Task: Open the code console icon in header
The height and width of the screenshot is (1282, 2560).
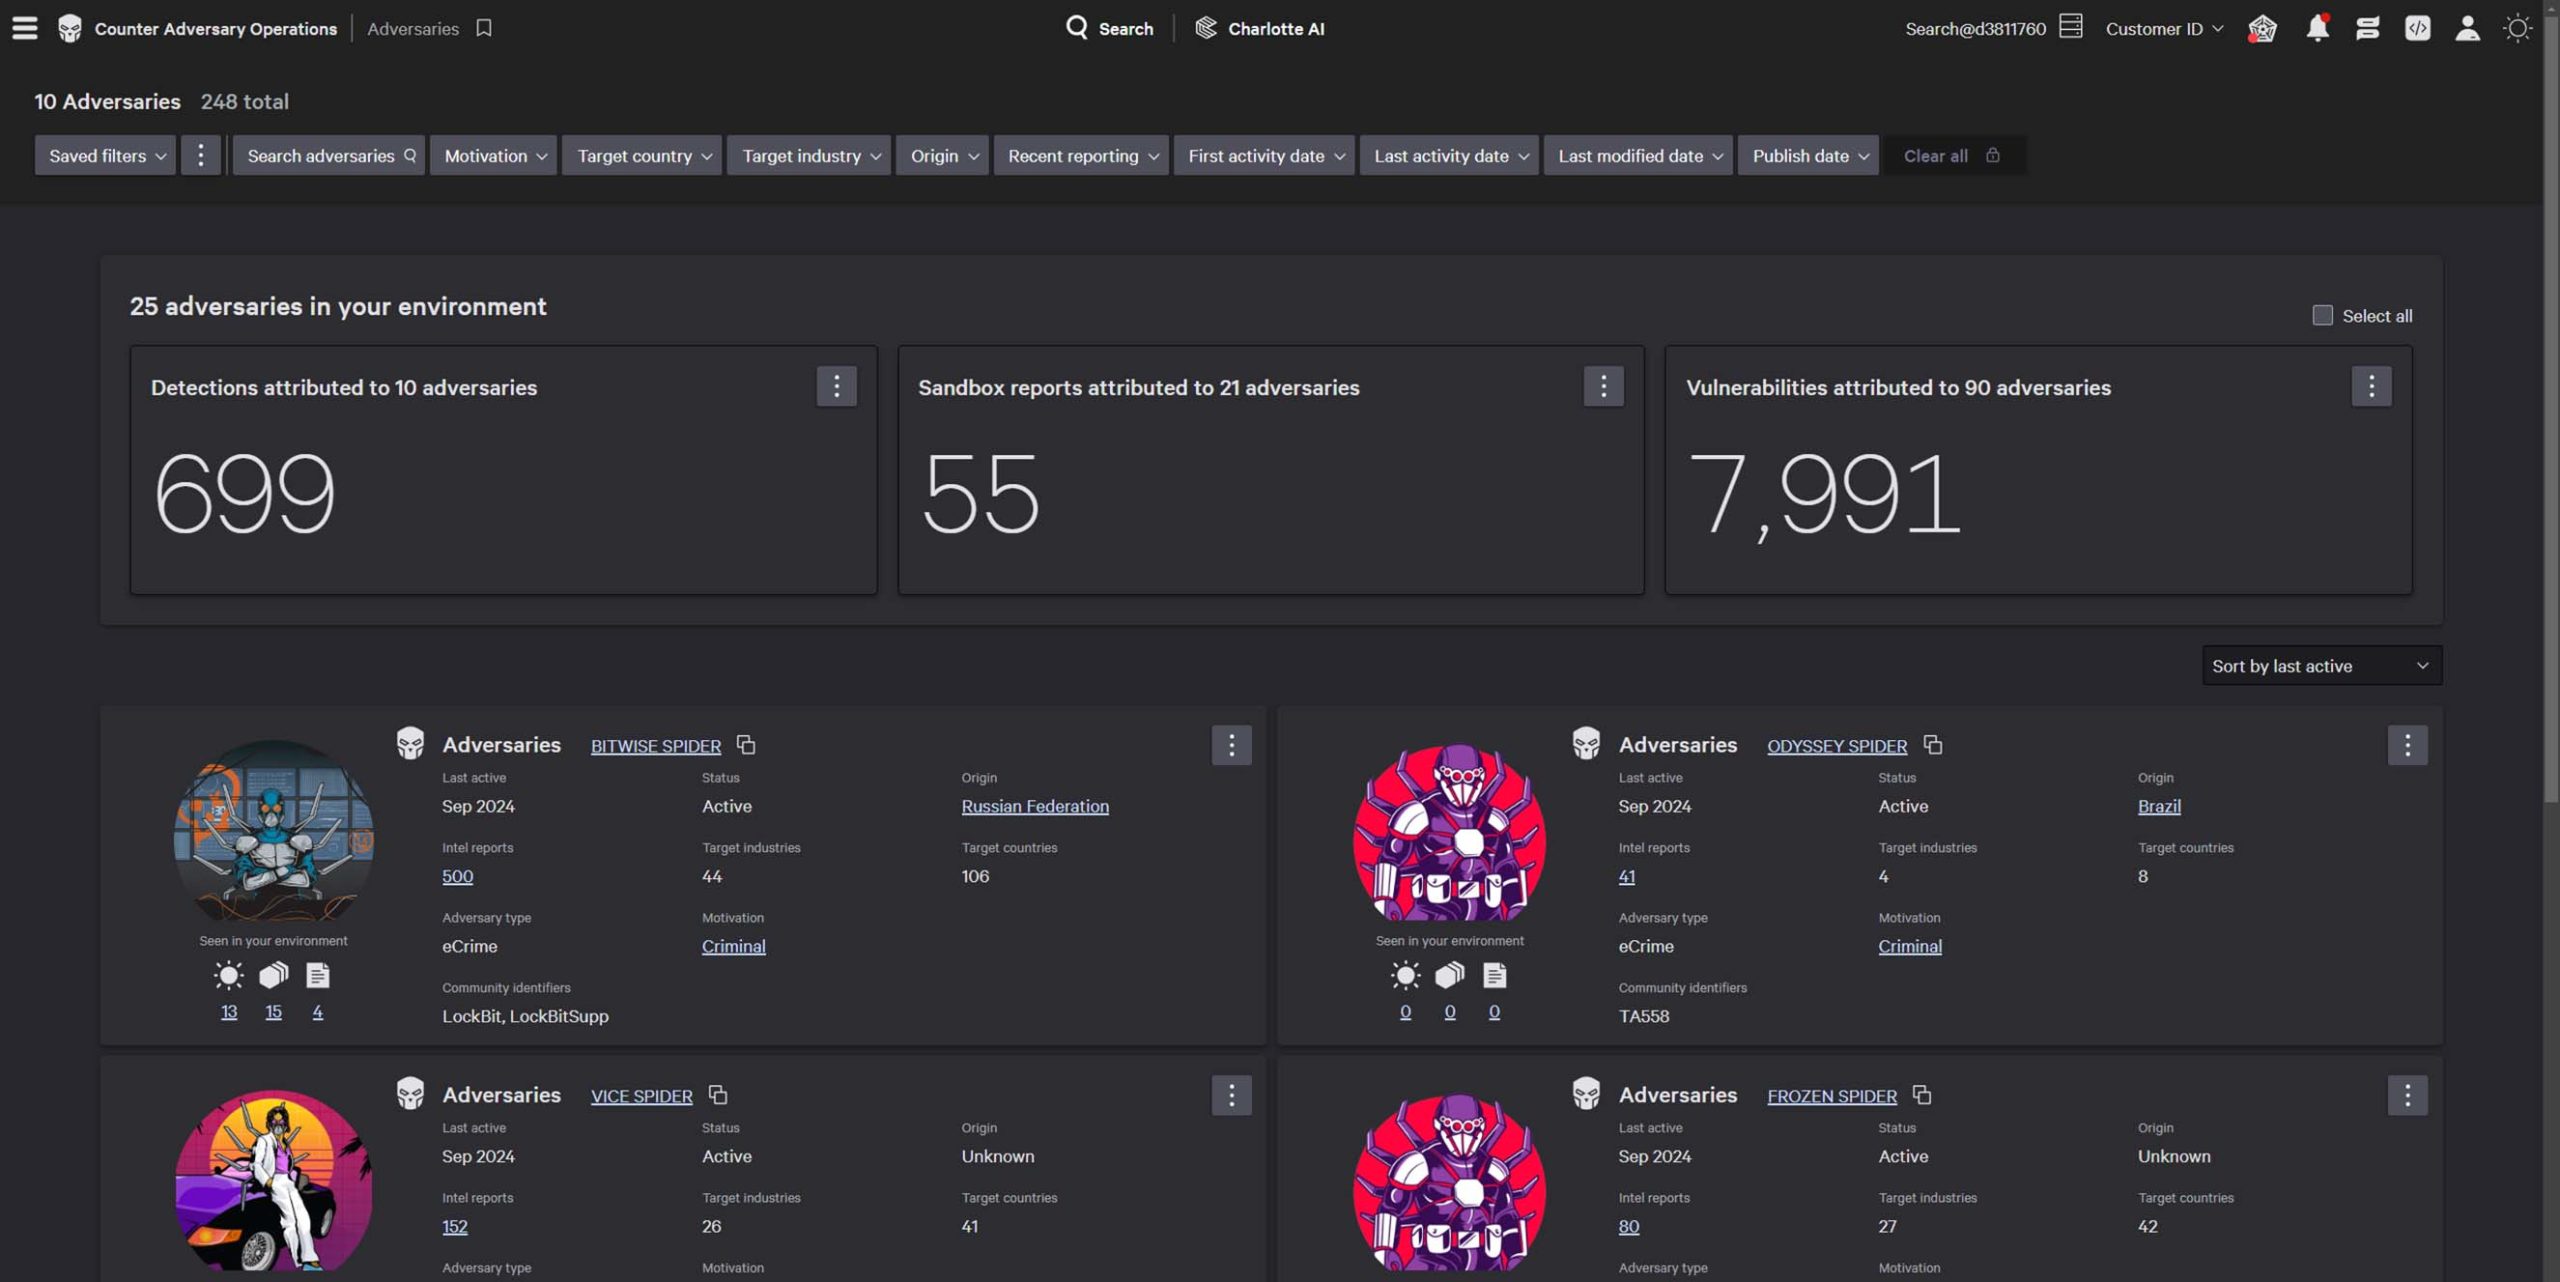Action: (2417, 28)
